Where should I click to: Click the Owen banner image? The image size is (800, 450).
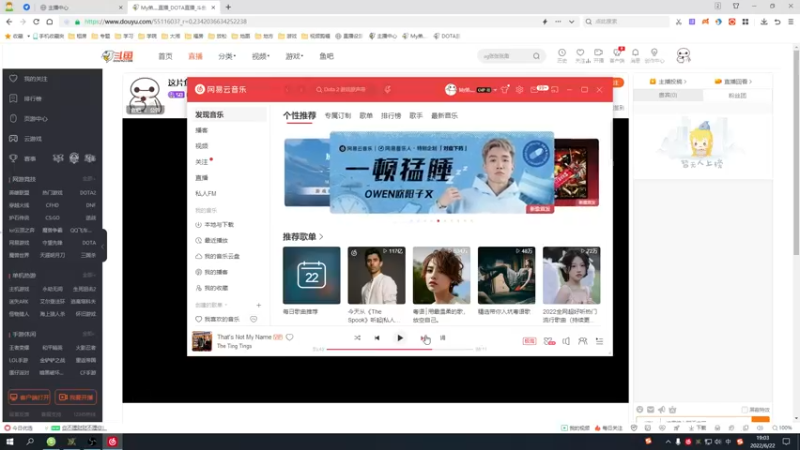(442, 172)
